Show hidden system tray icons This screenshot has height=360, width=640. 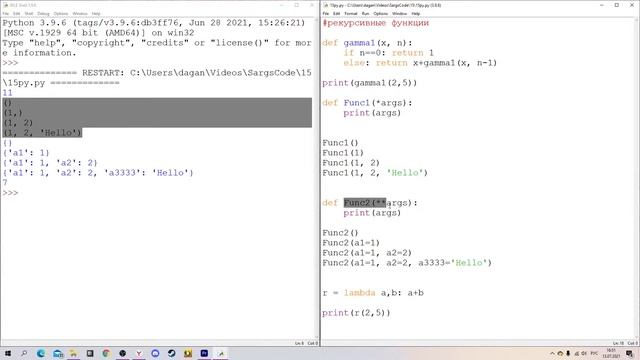tap(552, 353)
